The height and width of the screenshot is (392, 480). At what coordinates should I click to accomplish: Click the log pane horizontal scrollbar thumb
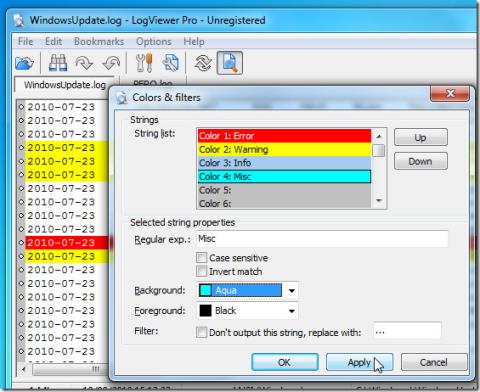click(70, 369)
